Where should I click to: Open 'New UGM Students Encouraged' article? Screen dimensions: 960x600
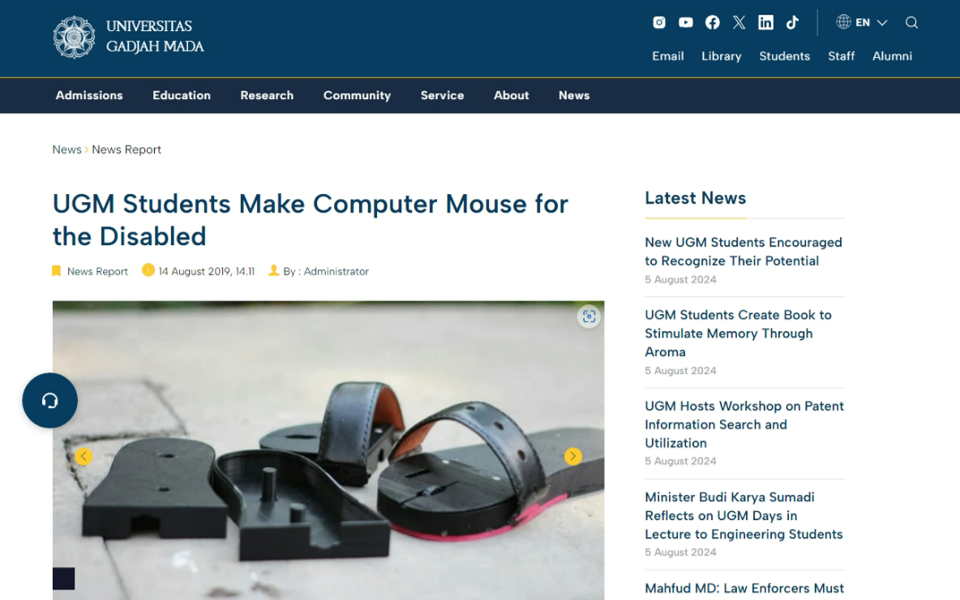[x=743, y=251]
